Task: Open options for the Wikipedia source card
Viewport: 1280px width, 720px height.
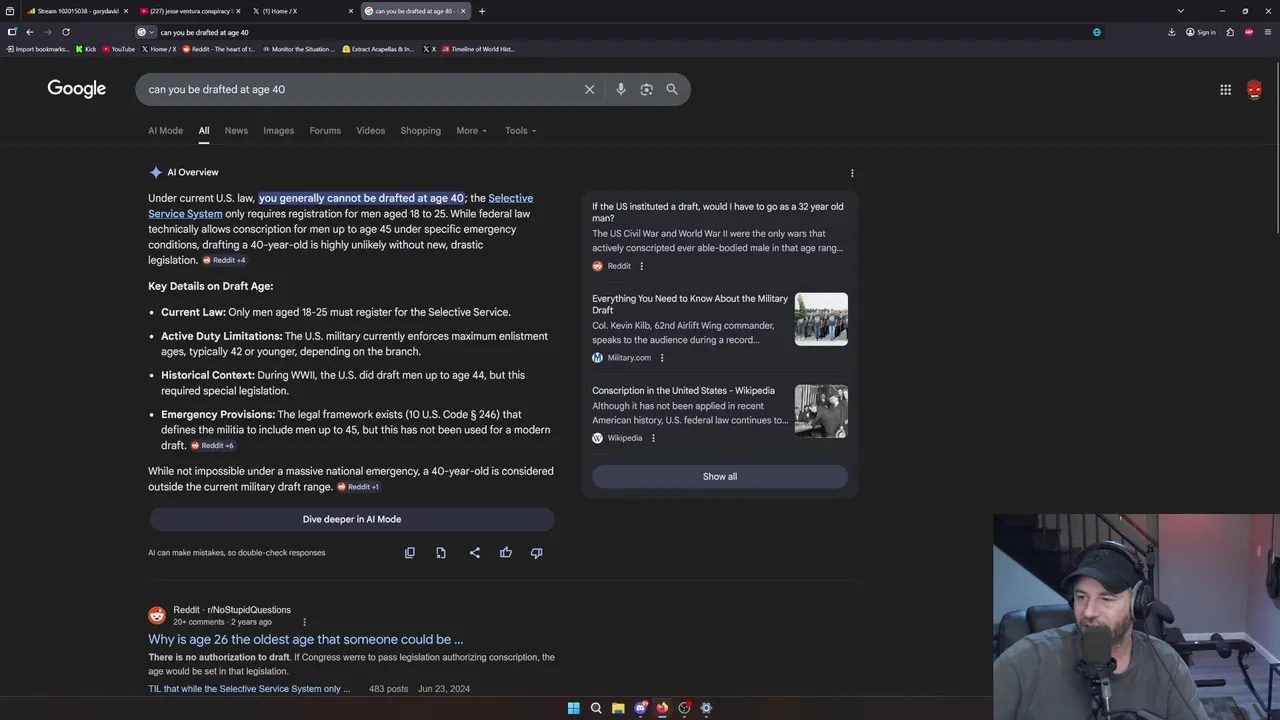Action: (653, 438)
